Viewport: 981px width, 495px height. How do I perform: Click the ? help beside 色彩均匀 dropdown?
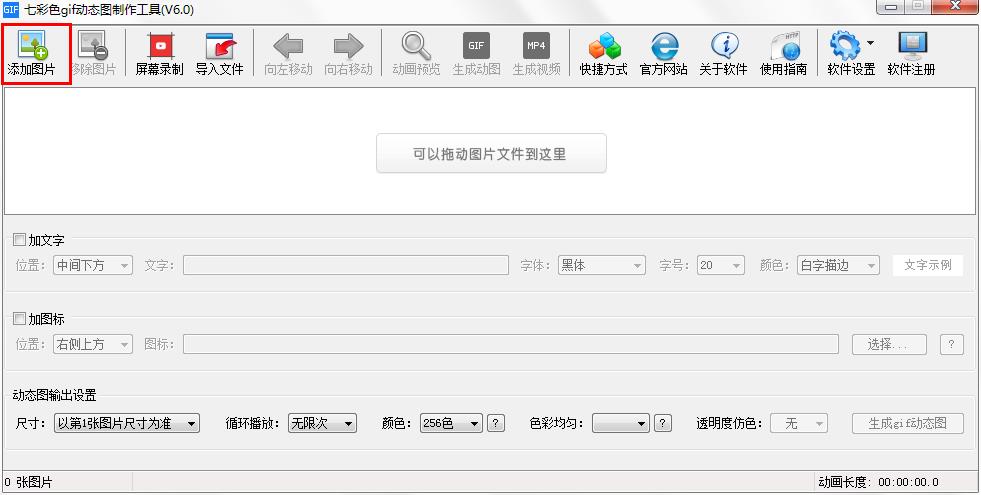click(663, 423)
